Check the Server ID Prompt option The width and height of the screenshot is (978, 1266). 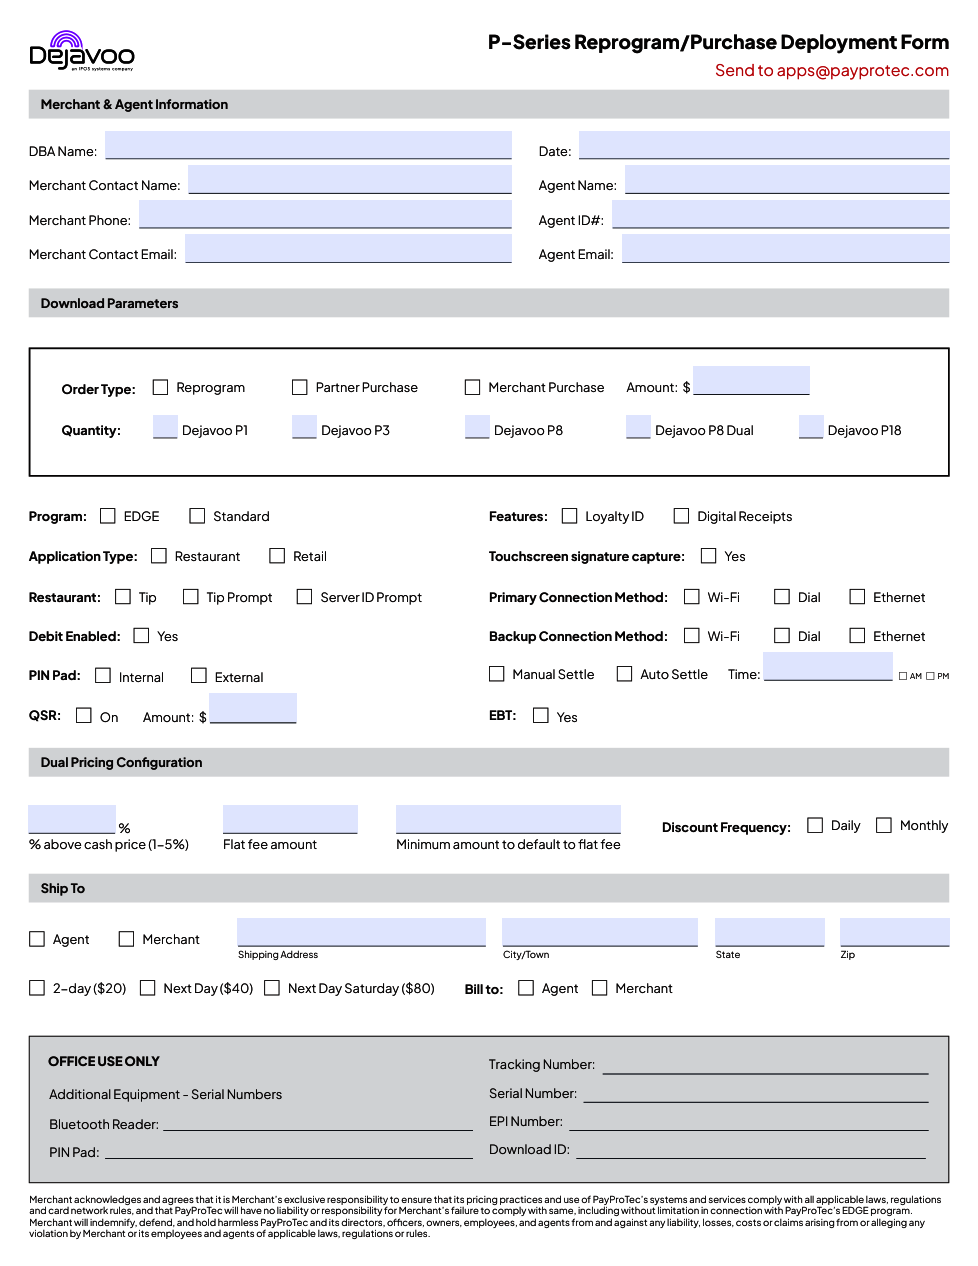[x=305, y=597]
